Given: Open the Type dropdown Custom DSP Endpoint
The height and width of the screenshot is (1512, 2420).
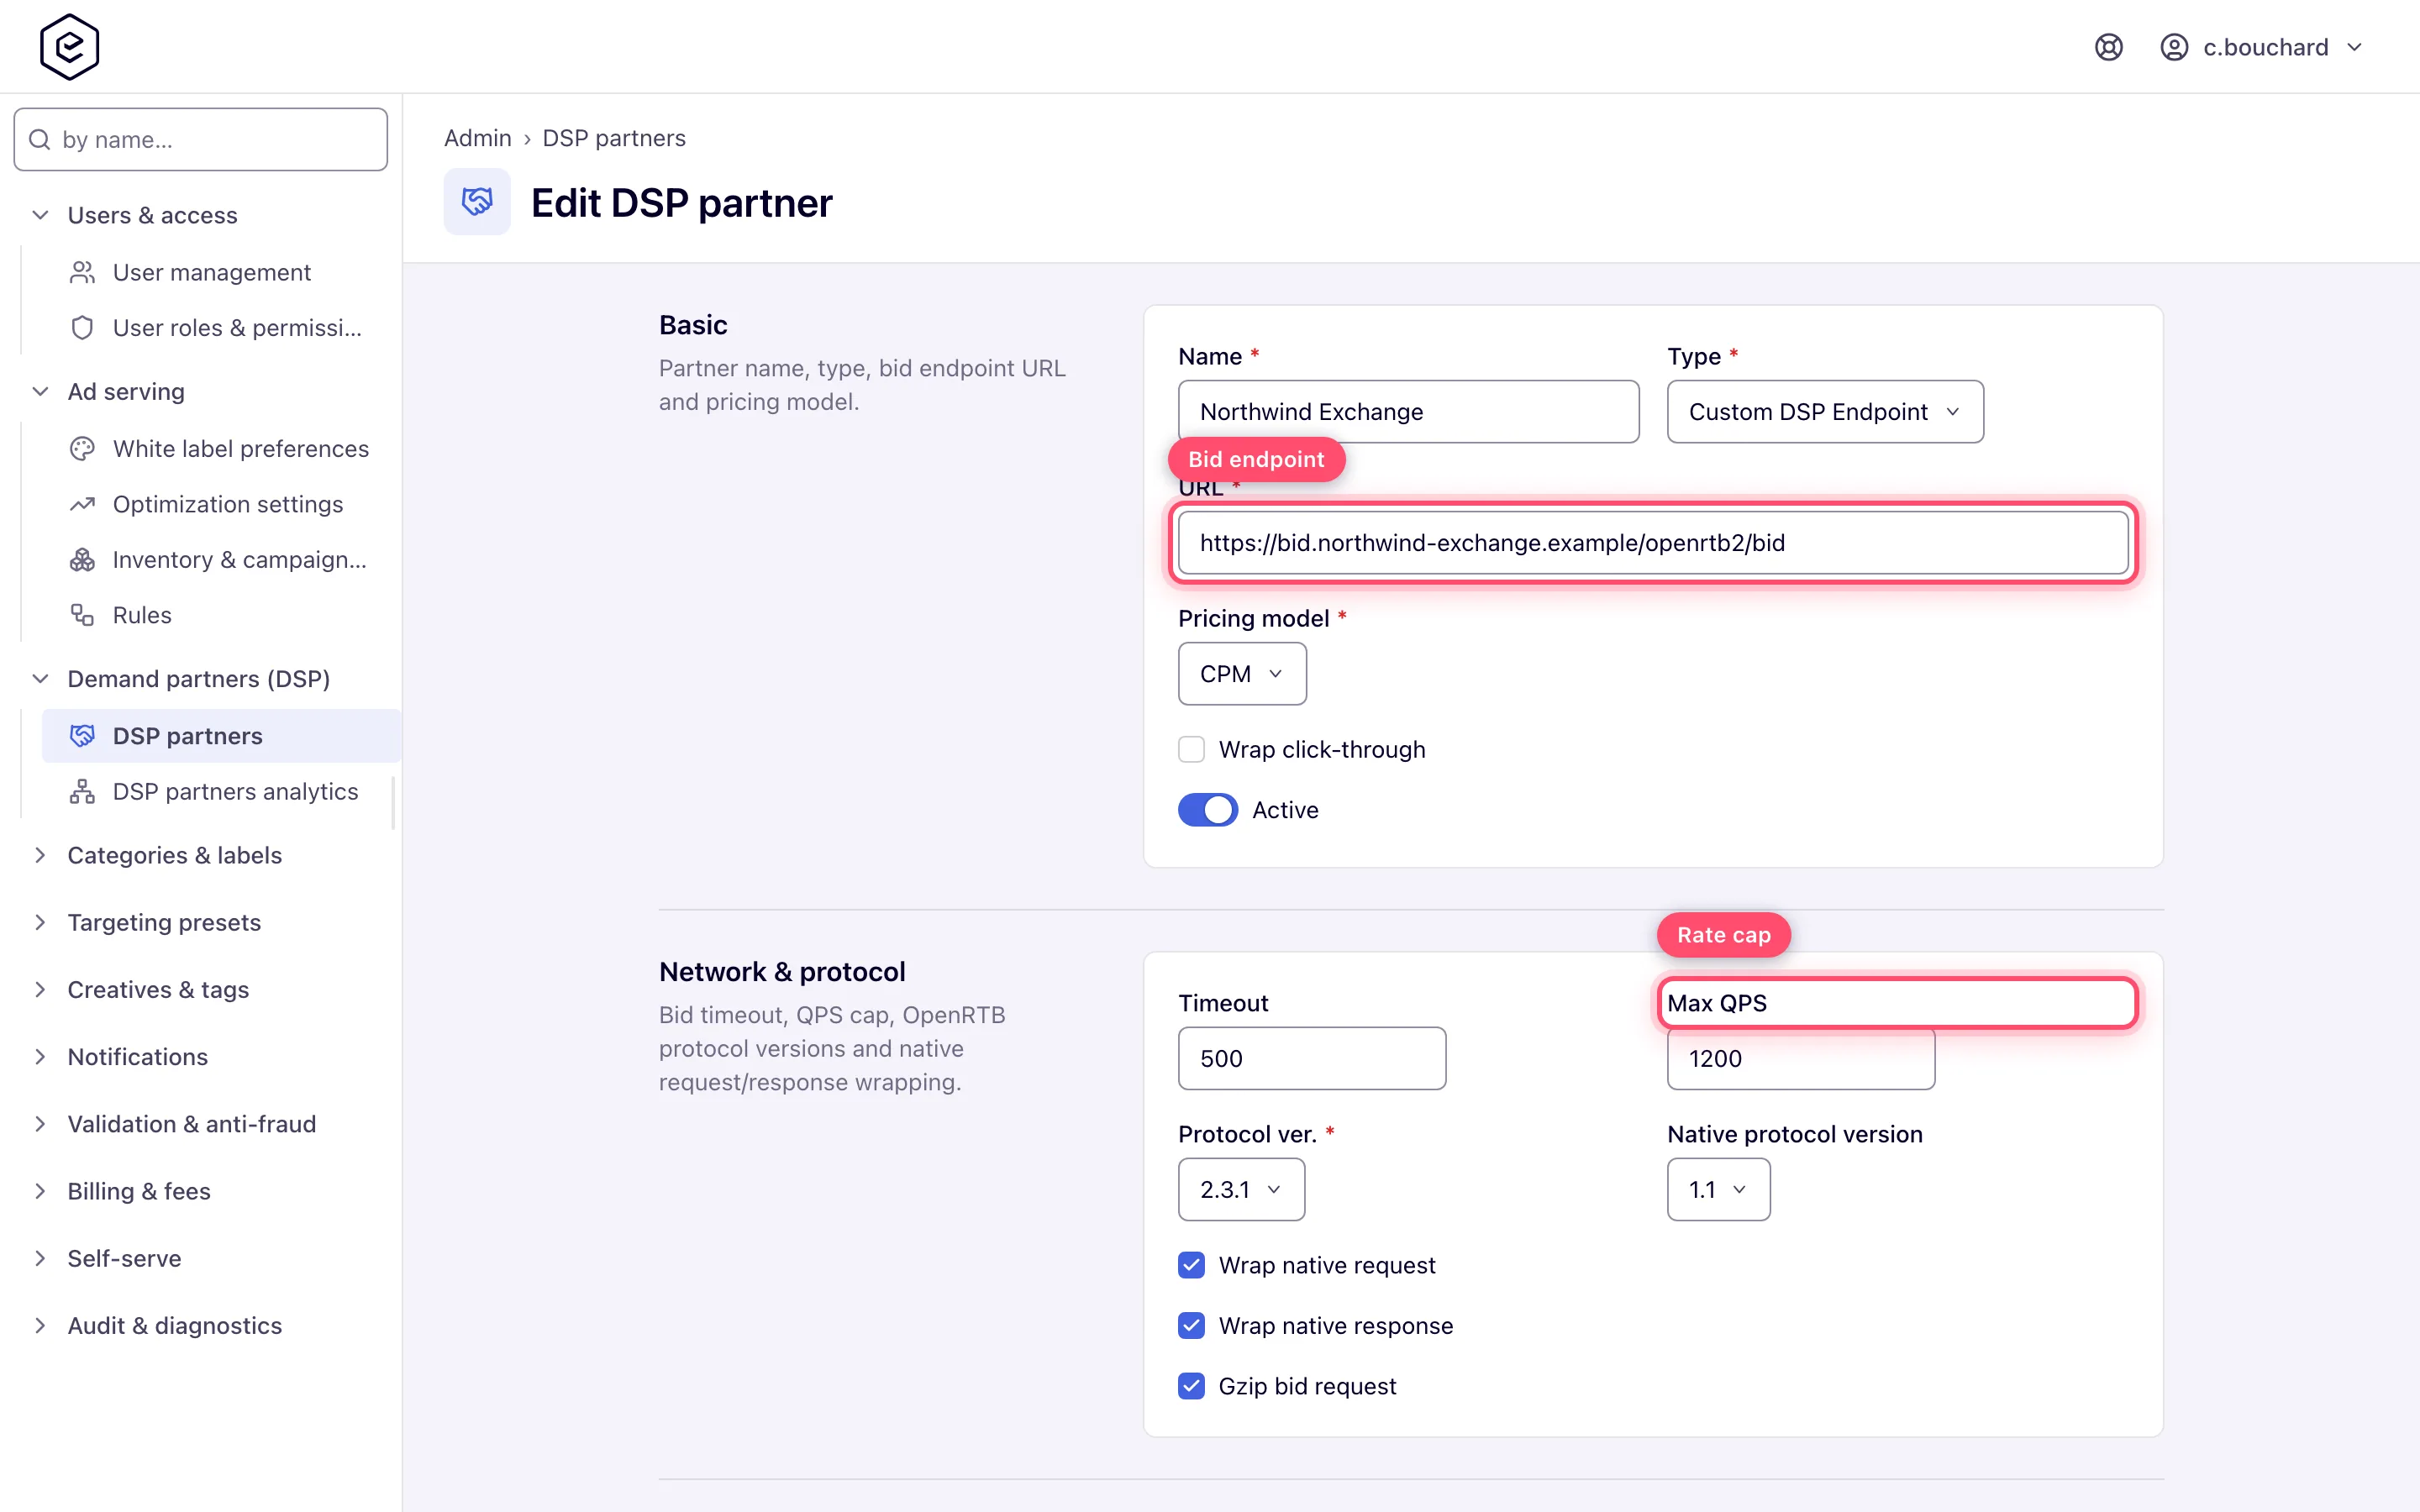Looking at the screenshot, I should (1825, 412).
